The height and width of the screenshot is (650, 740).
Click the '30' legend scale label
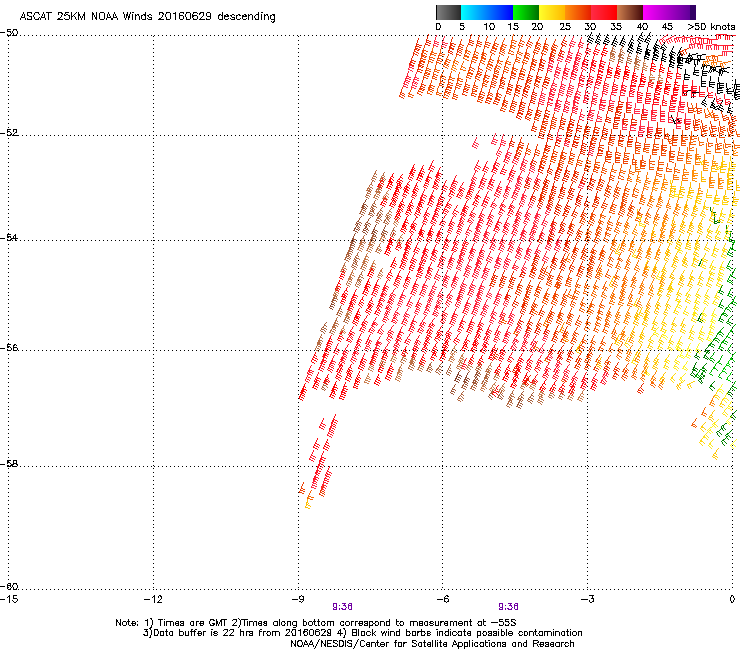click(x=590, y=27)
